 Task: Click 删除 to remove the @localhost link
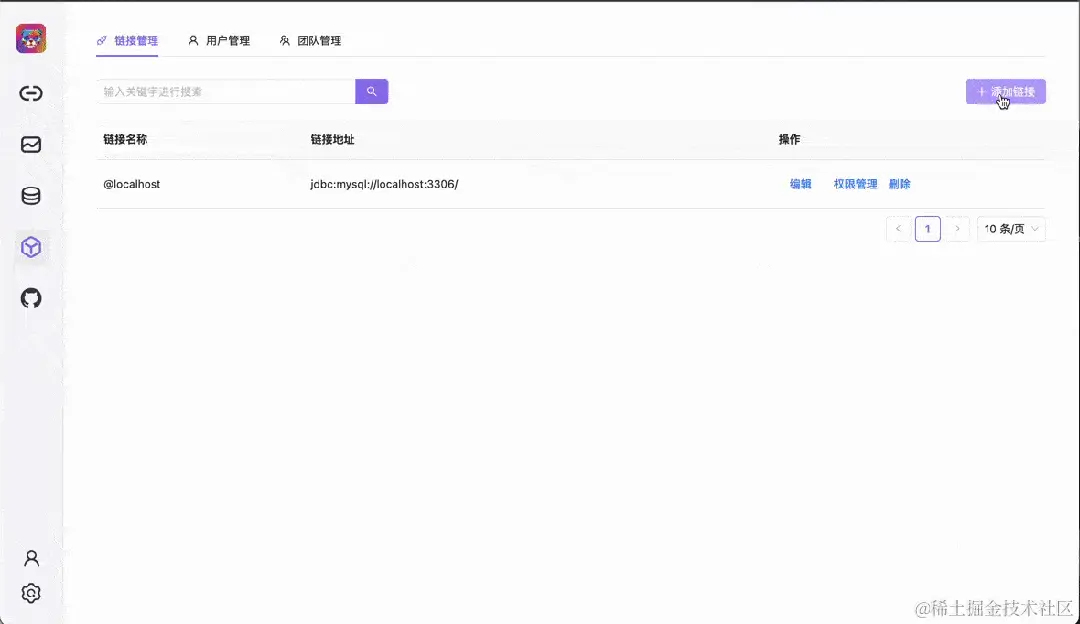click(899, 184)
